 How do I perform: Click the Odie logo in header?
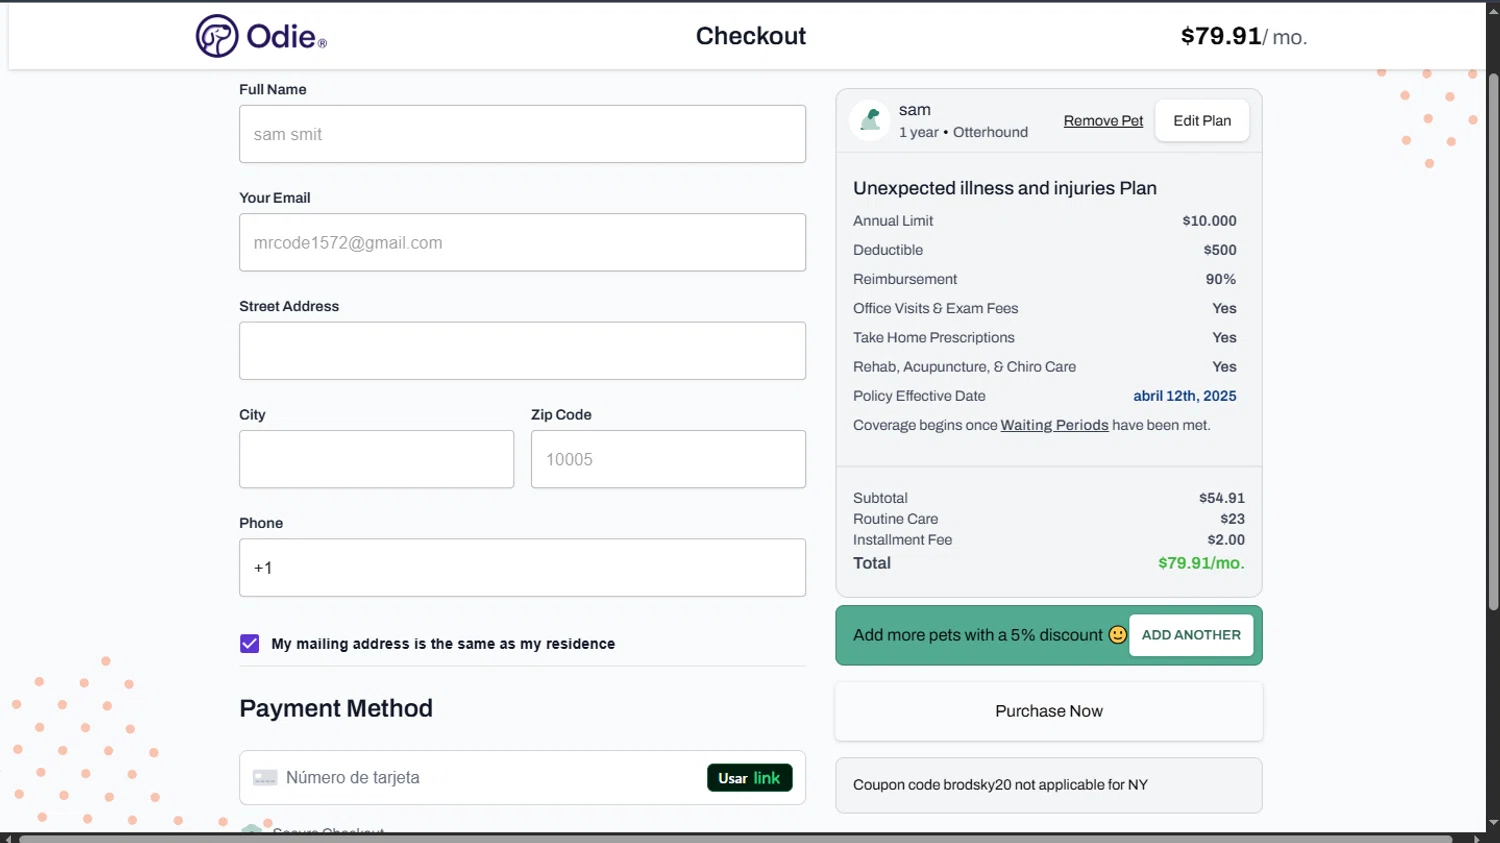pyautogui.click(x=261, y=36)
